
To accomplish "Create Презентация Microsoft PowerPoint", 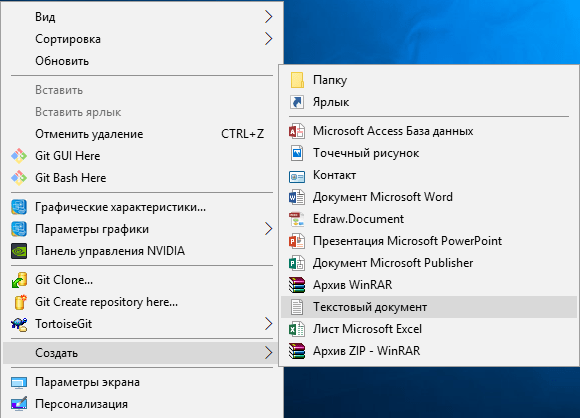I will 429,241.
